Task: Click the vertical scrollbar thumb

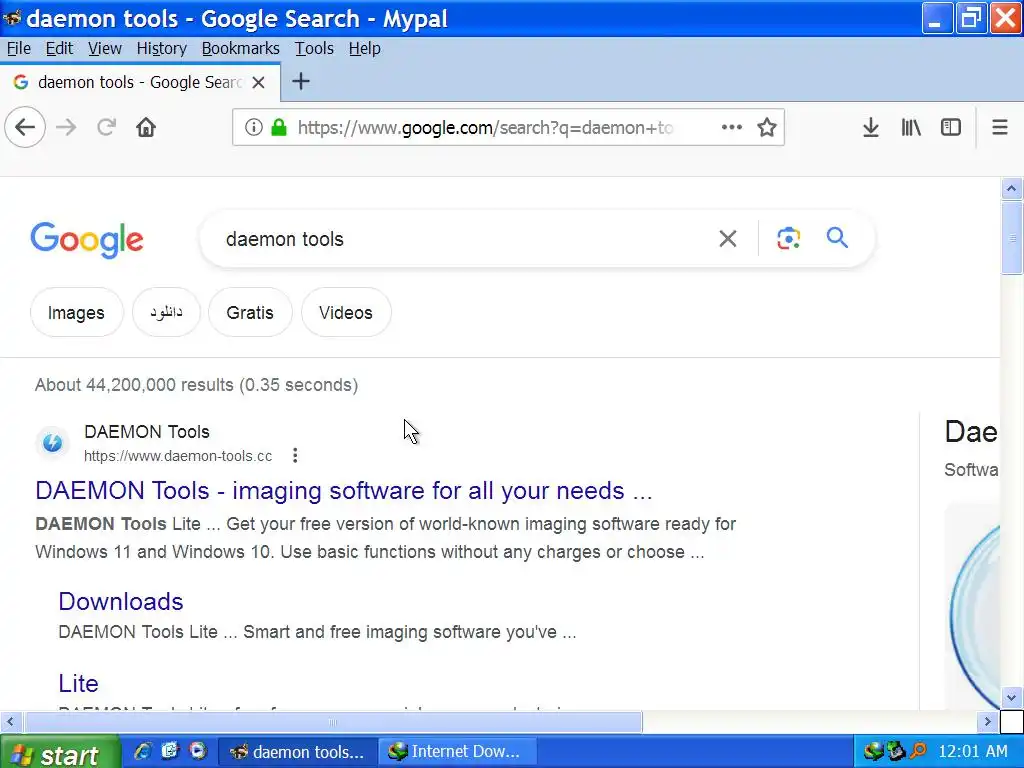Action: [x=1012, y=238]
